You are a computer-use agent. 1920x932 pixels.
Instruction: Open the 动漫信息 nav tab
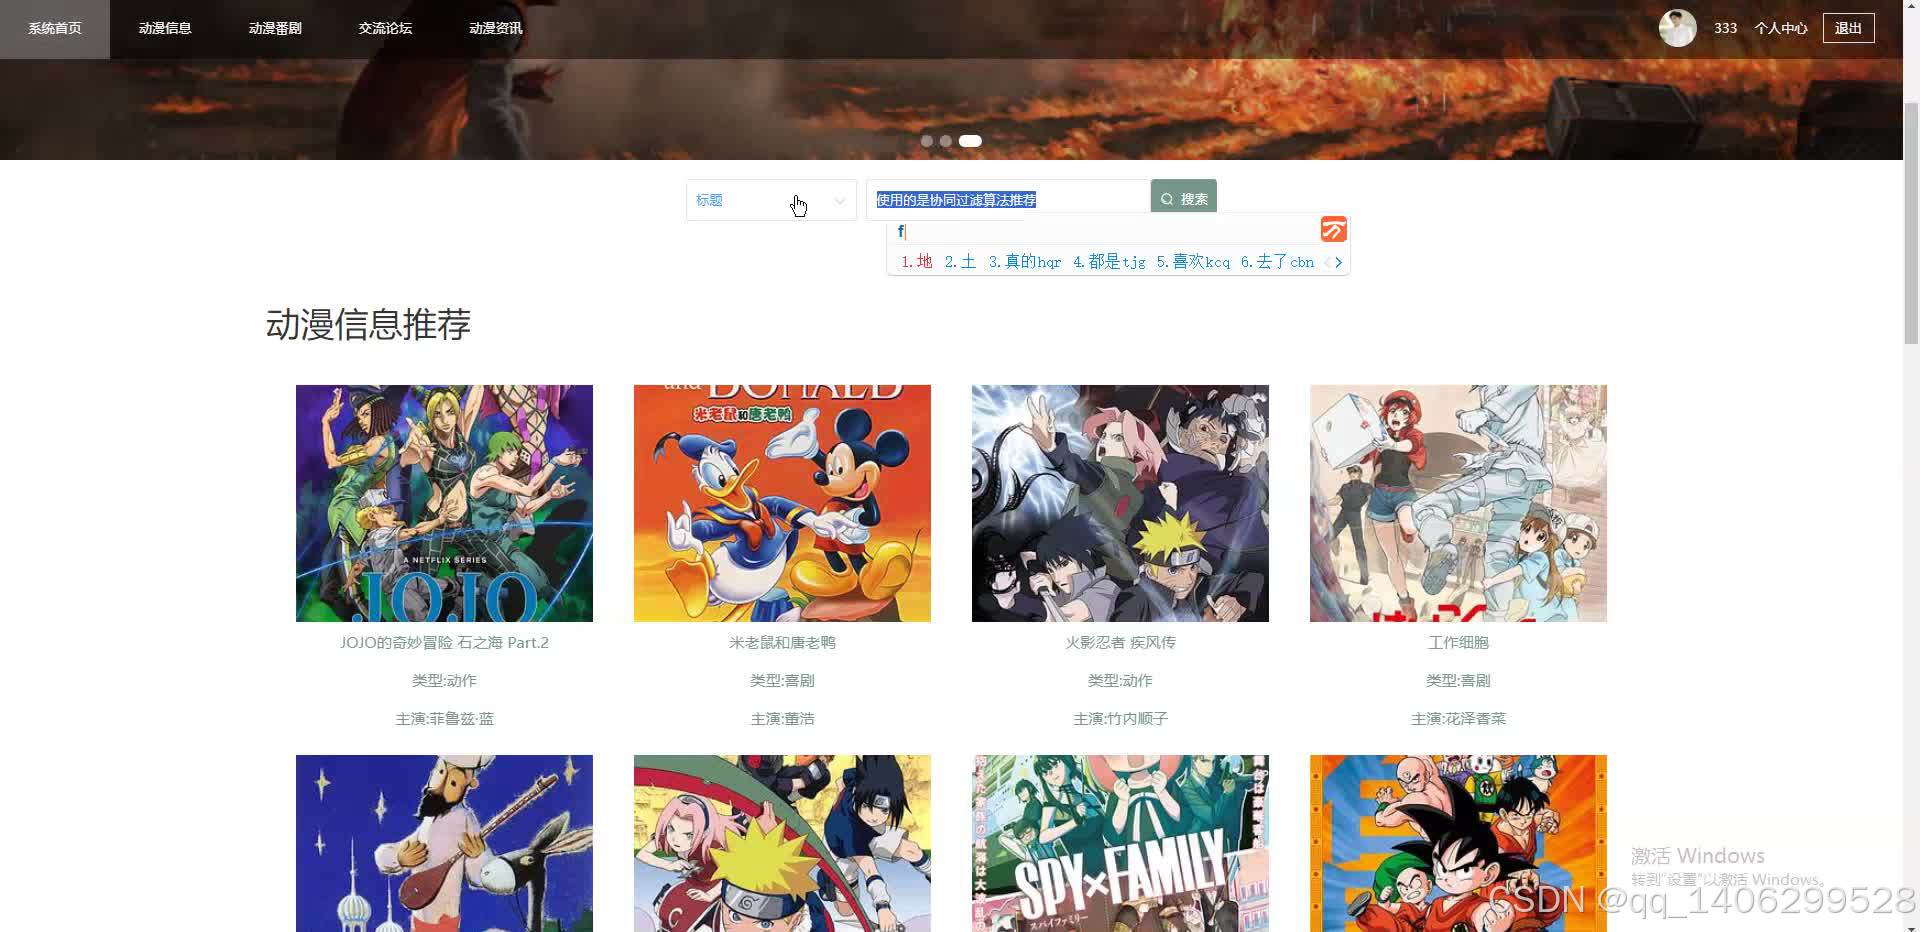(165, 29)
